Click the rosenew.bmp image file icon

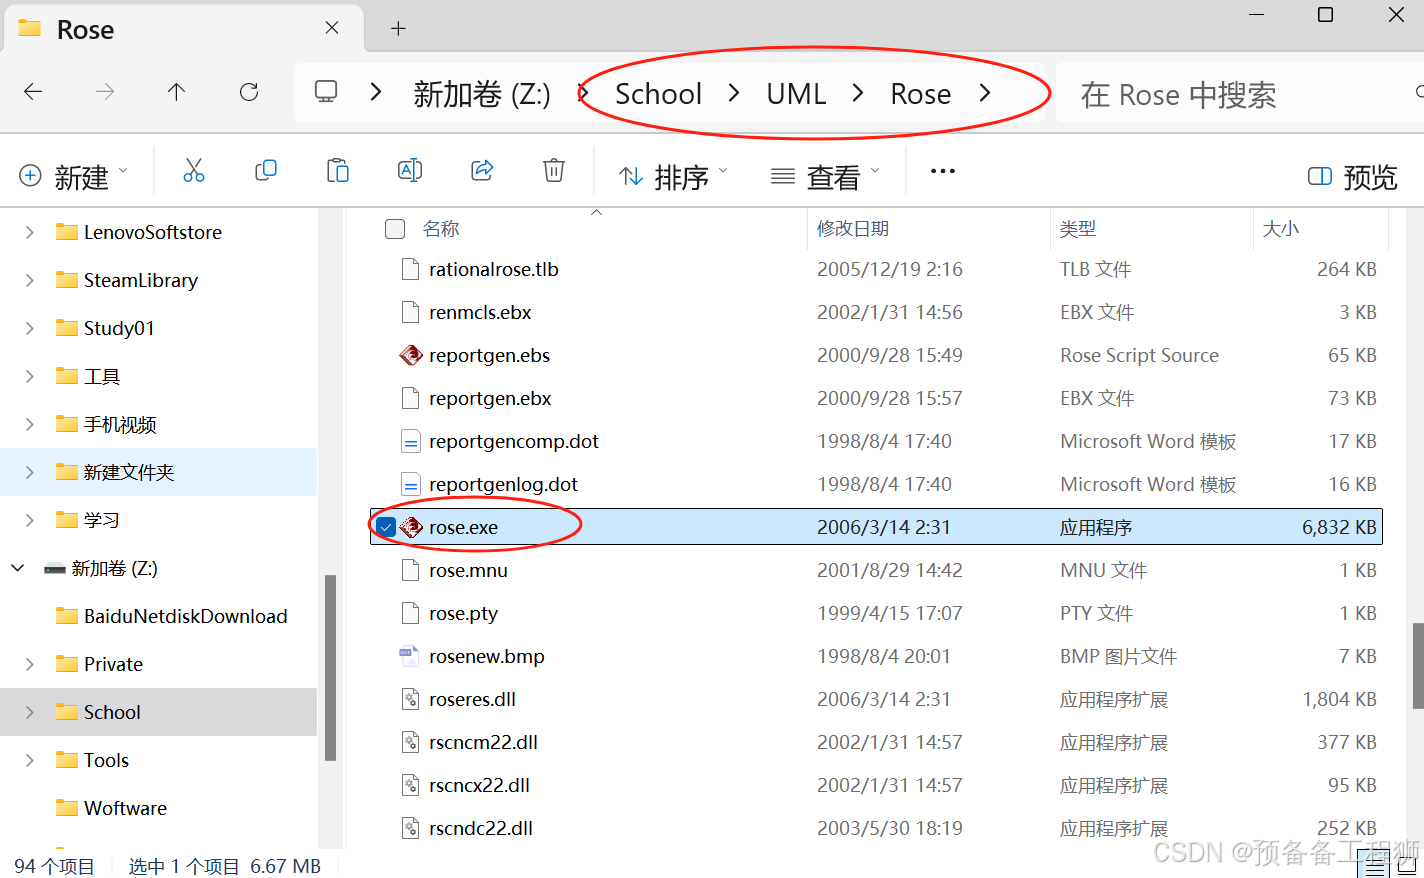410,656
